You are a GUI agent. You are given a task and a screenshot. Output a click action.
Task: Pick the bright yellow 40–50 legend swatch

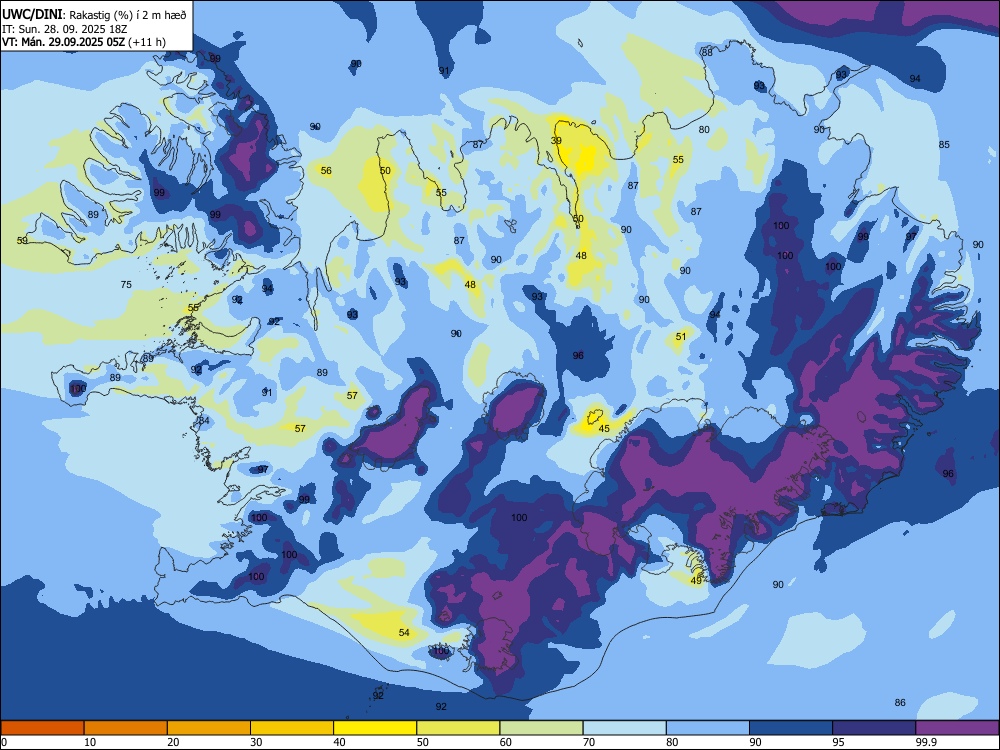pos(375,728)
